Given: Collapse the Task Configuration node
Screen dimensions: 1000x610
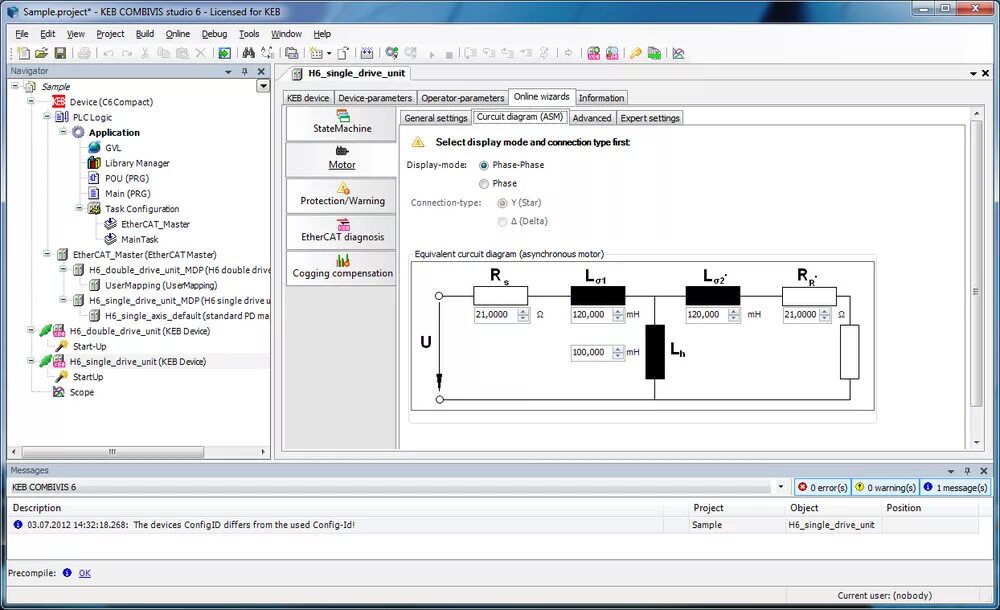Looking at the screenshot, I should (78, 208).
